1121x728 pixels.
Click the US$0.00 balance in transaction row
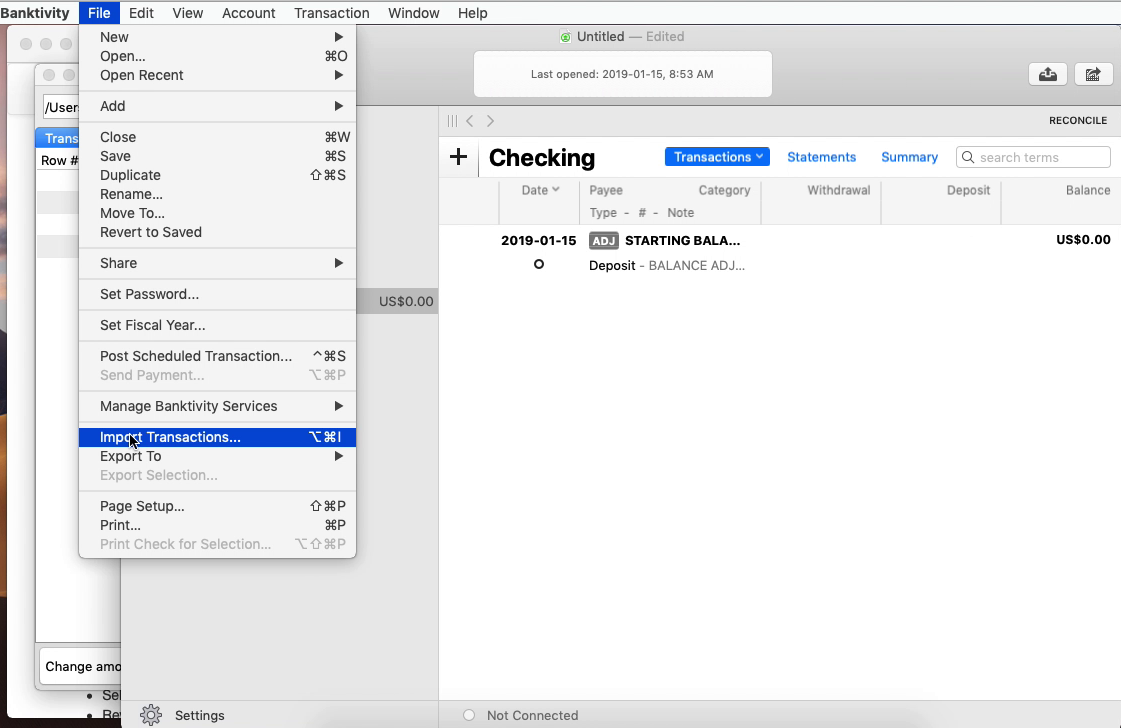click(x=1083, y=240)
